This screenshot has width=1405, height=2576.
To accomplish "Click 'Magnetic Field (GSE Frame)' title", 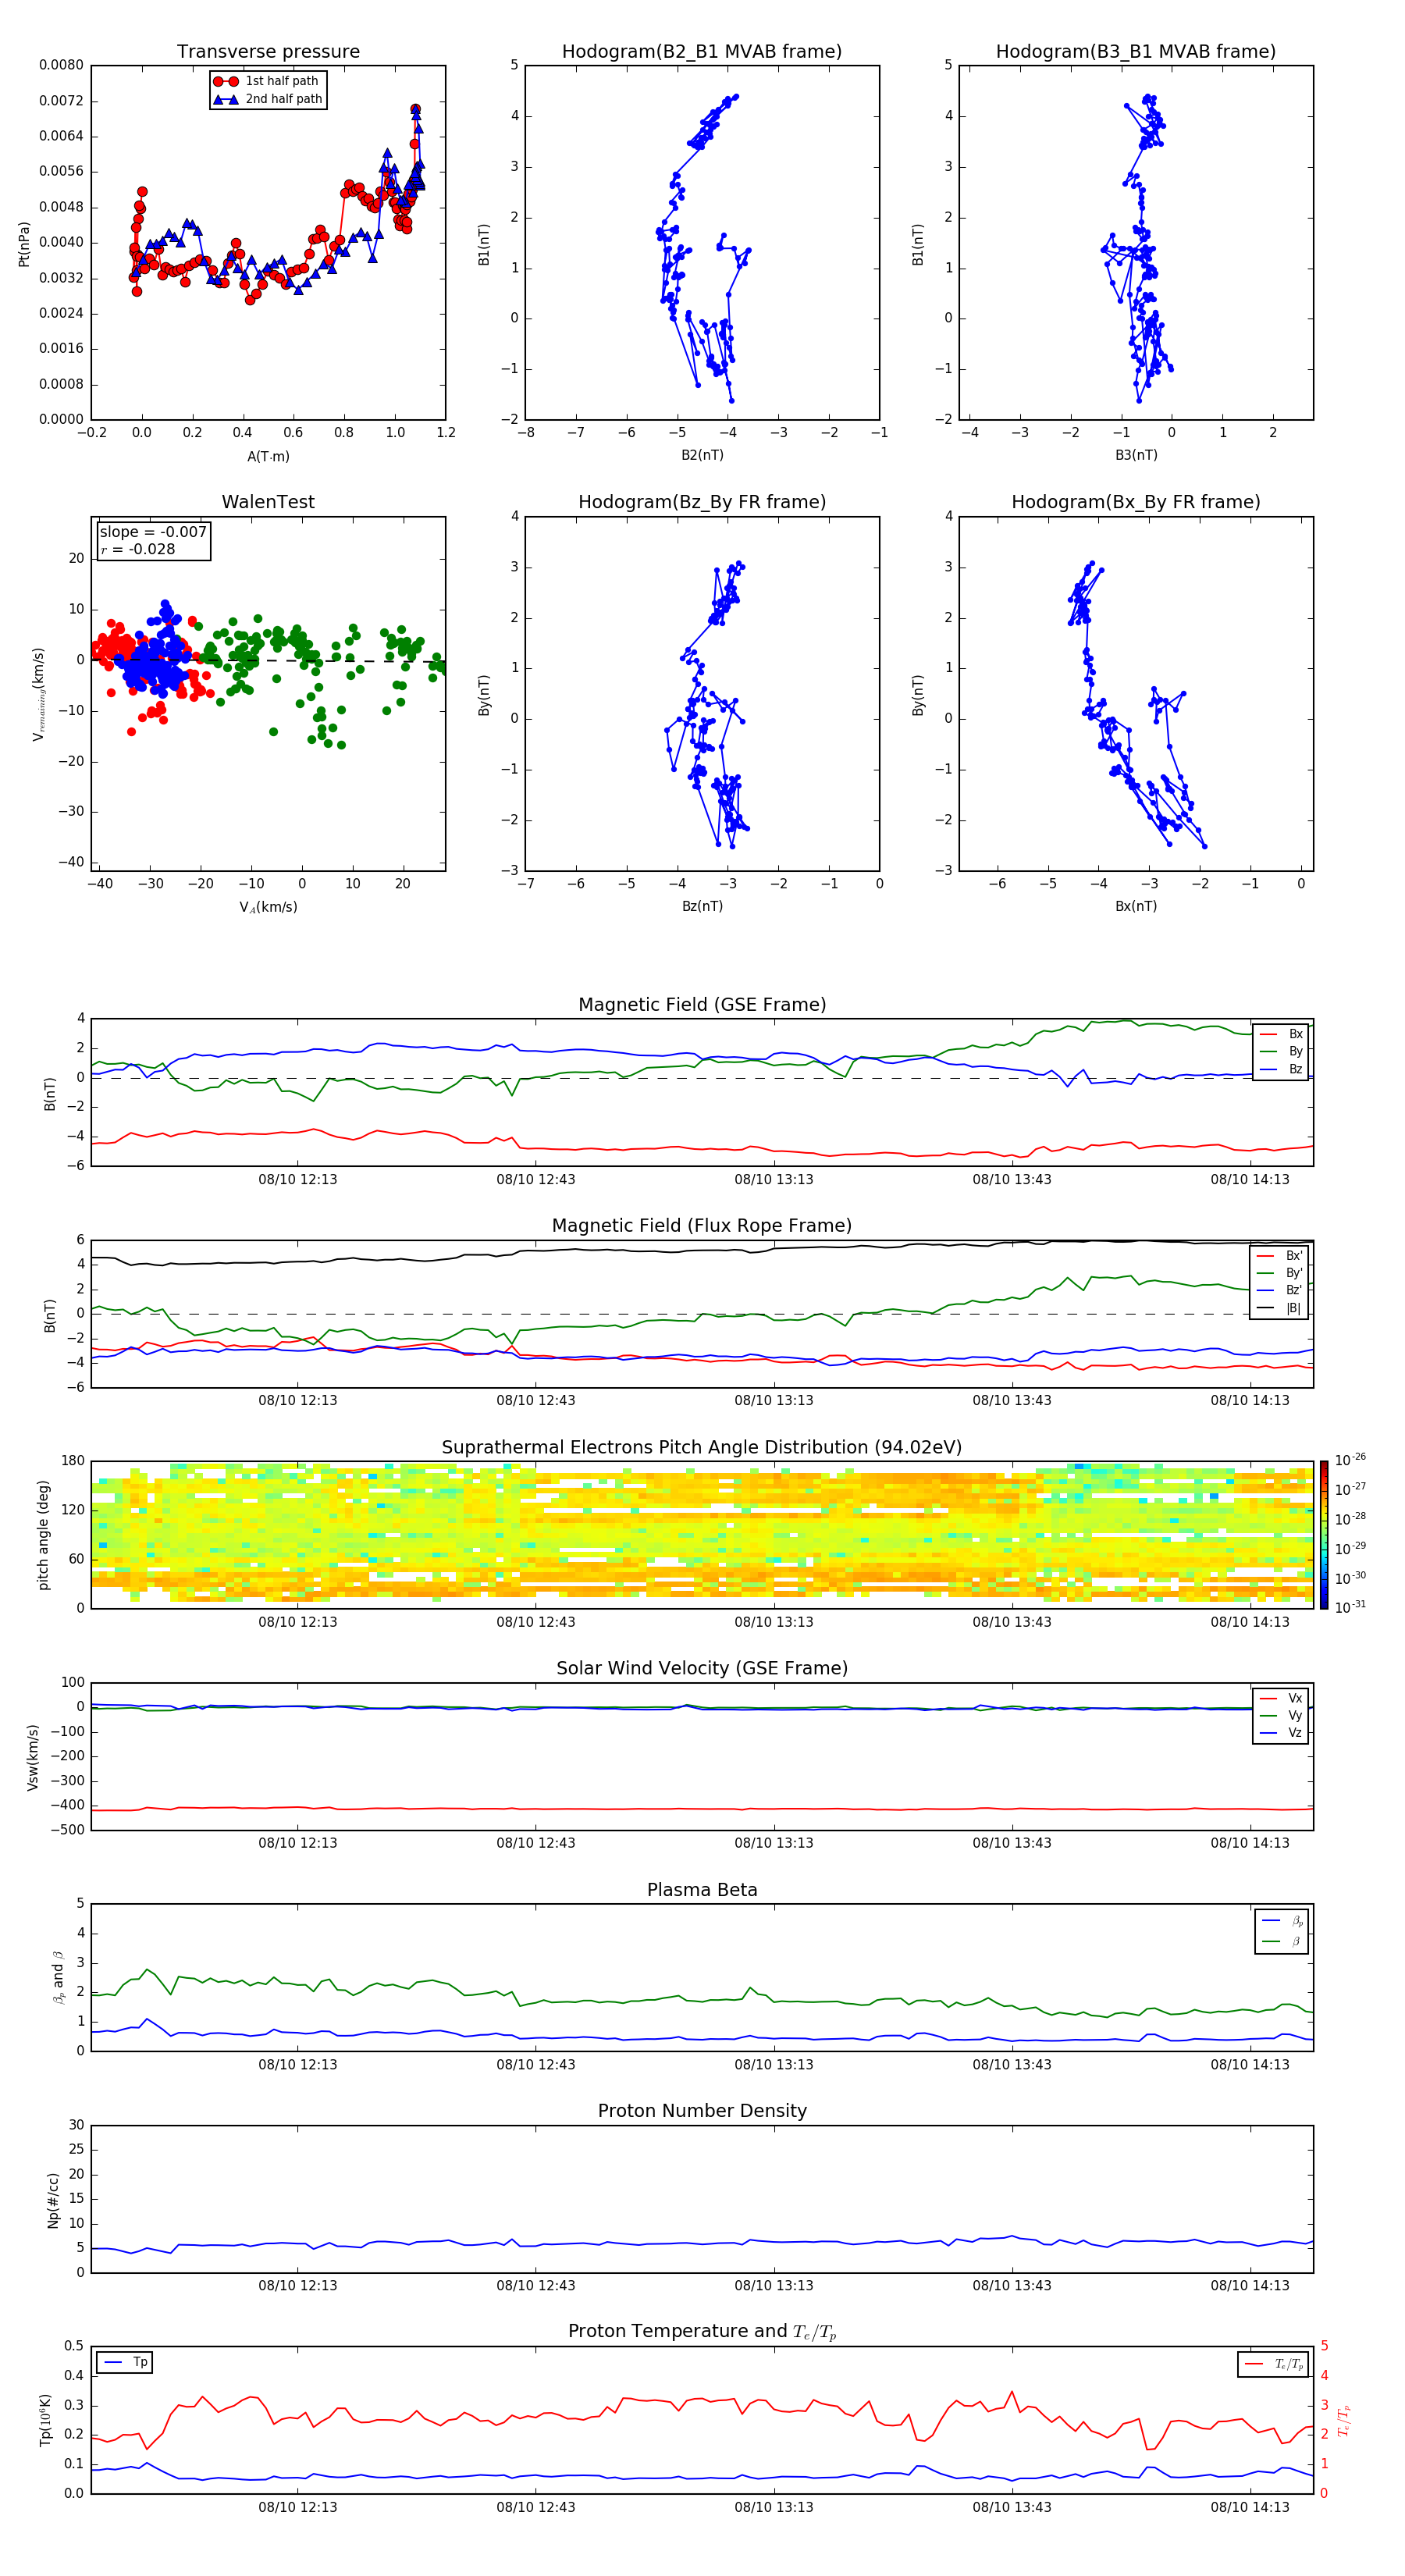I will (702, 1005).
